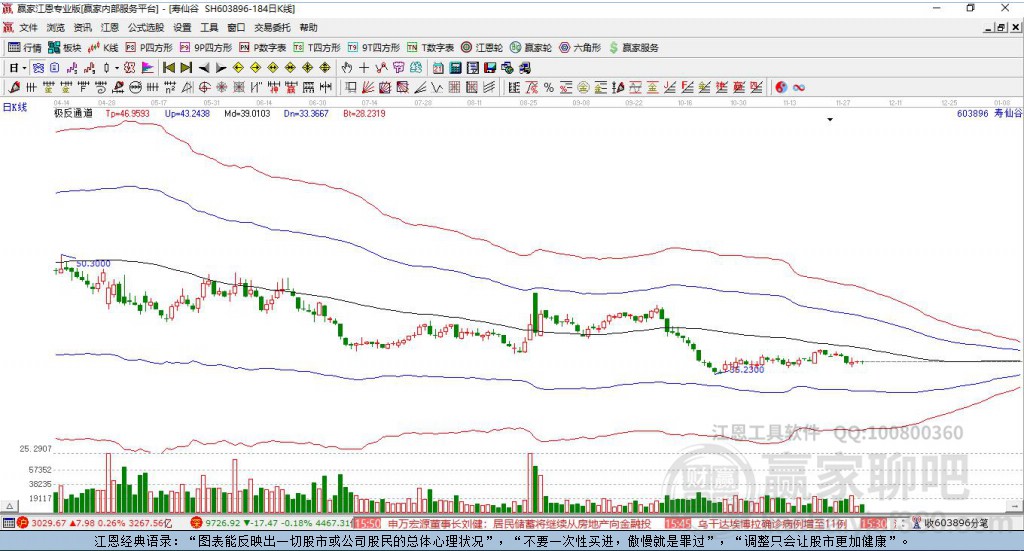The image size is (1024, 551).
Task: Click the 极反通道 indicator name
Action: tap(73, 113)
